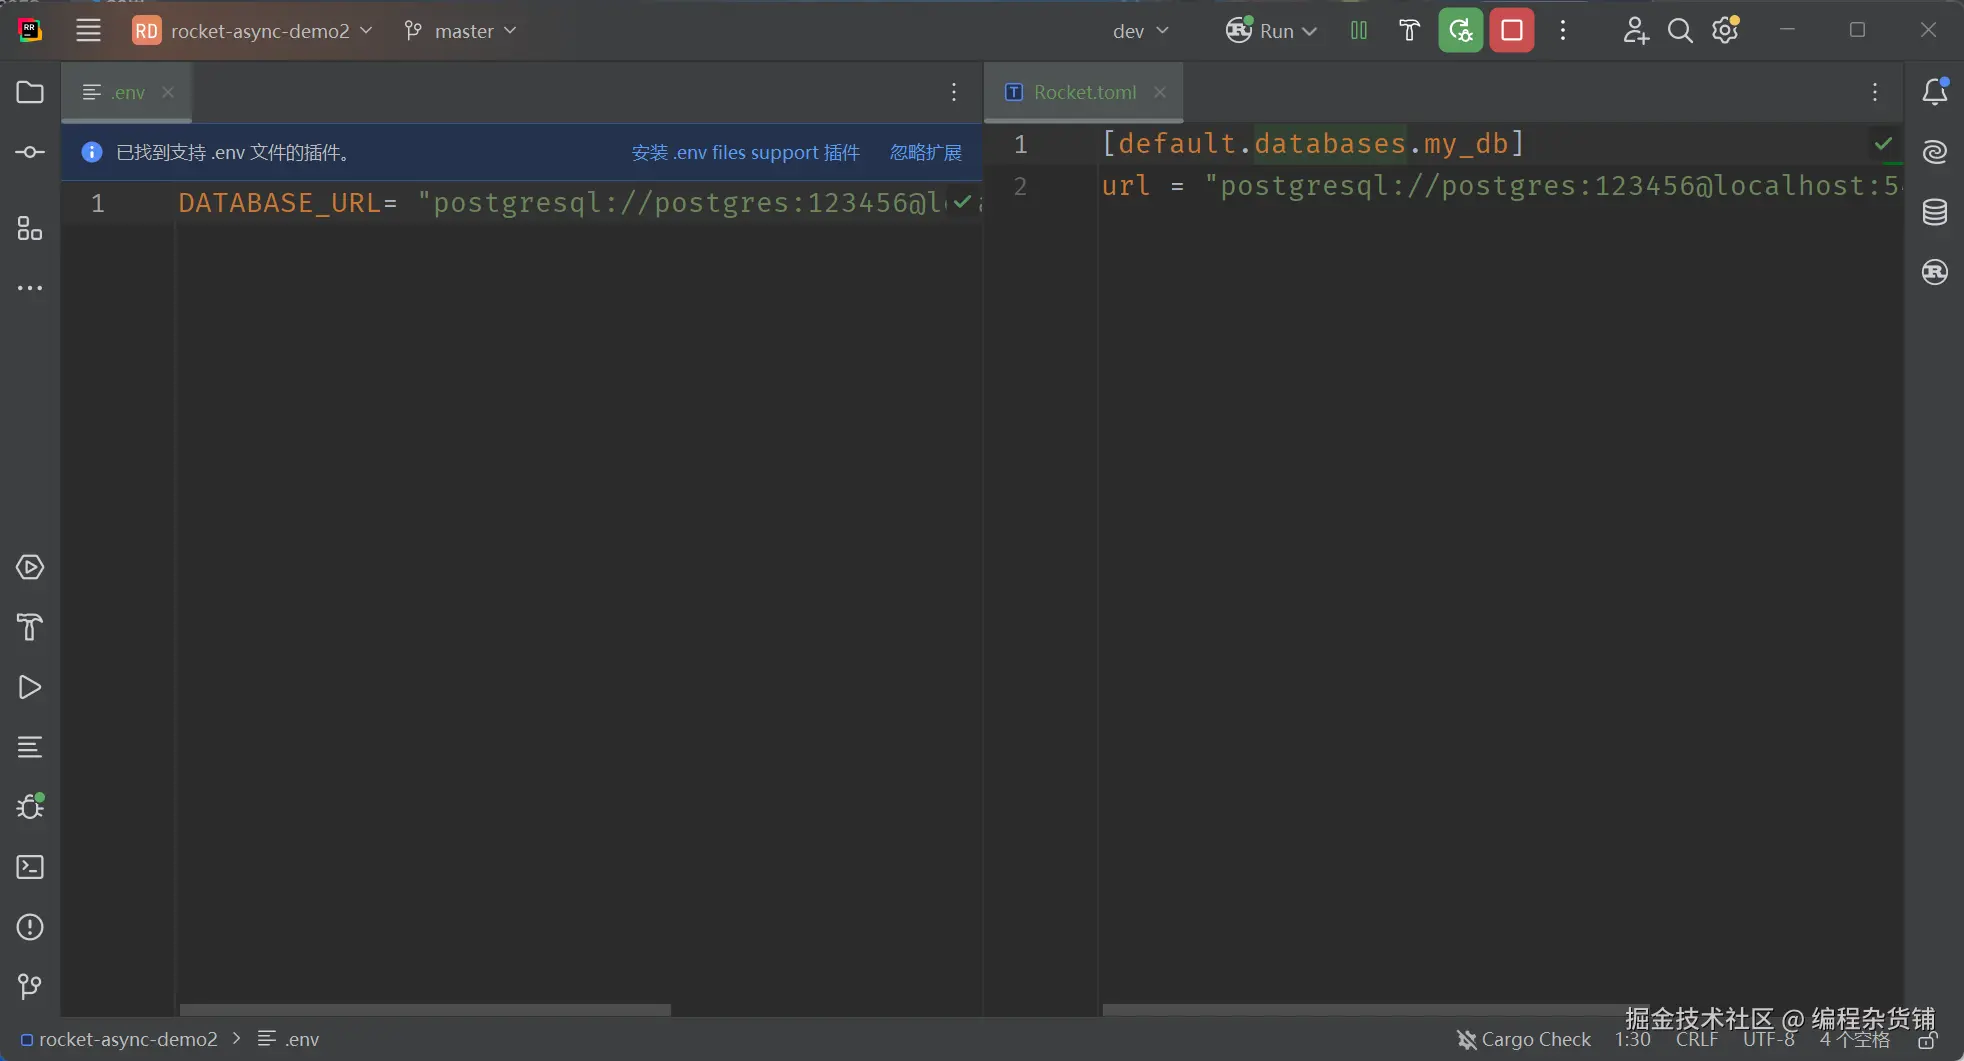Click the rocket-async-demo2 breadcrumb
The width and height of the screenshot is (1964, 1061).
coord(119,1040)
